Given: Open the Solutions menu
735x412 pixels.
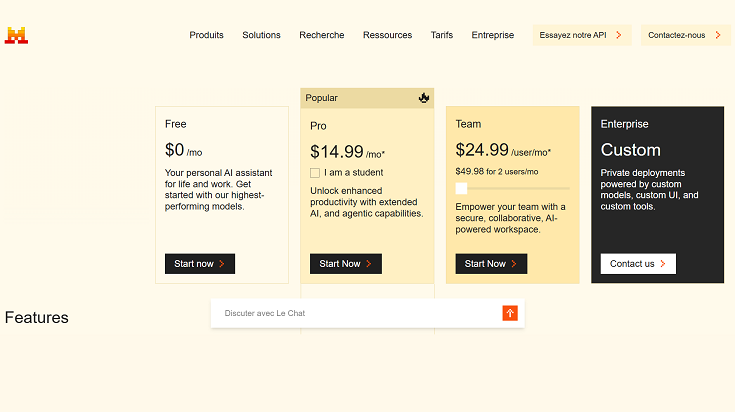Looking at the screenshot, I should (x=261, y=35).
